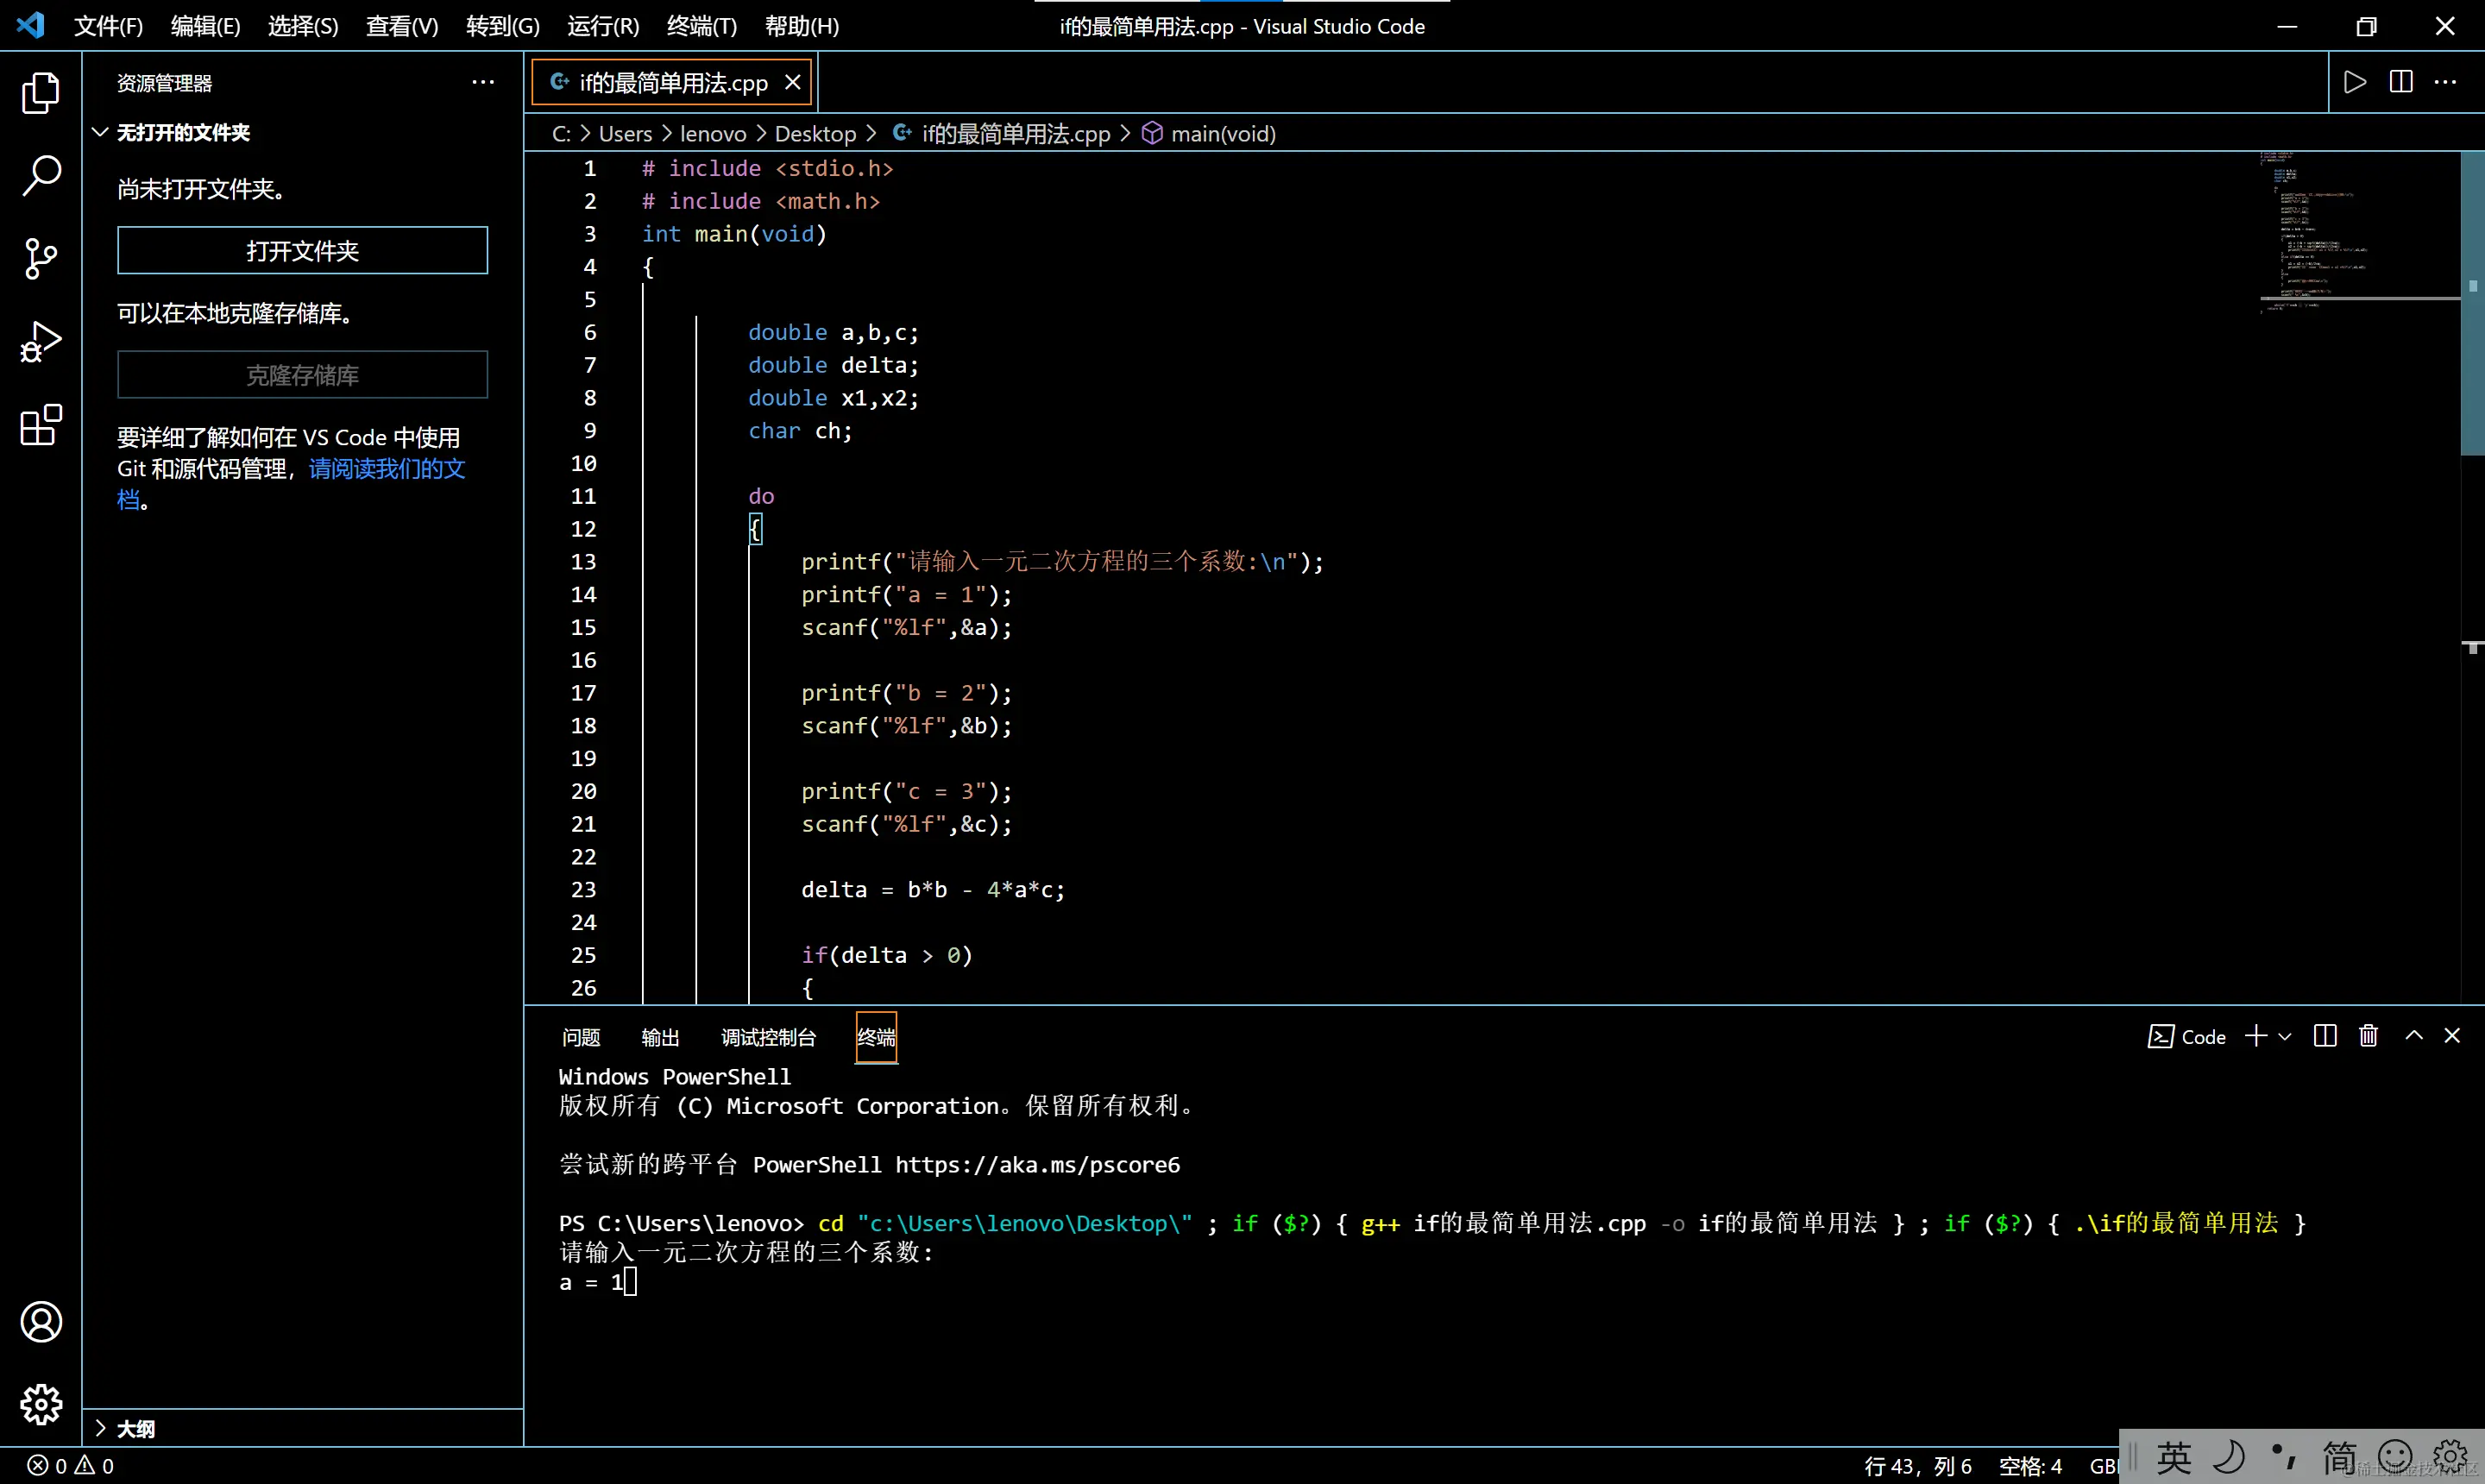Click the Accounts icon
2485x1484 pixels.
pos(41,1322)
